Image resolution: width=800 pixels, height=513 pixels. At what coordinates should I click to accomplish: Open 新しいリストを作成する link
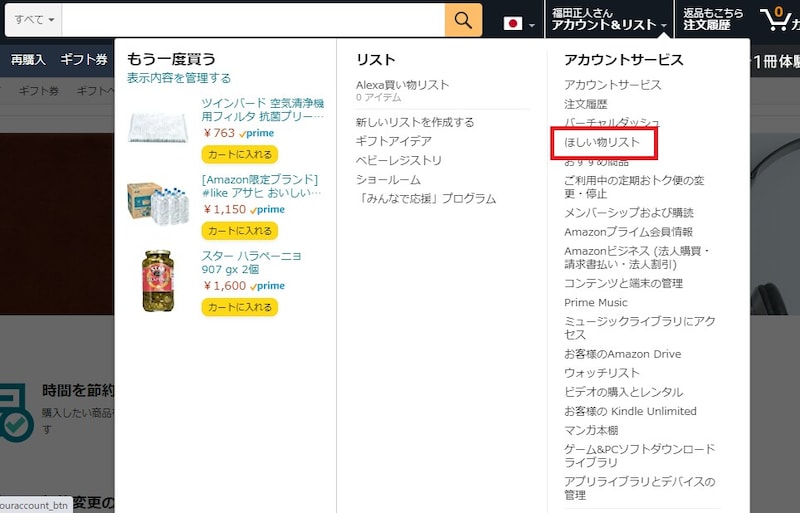415,122
